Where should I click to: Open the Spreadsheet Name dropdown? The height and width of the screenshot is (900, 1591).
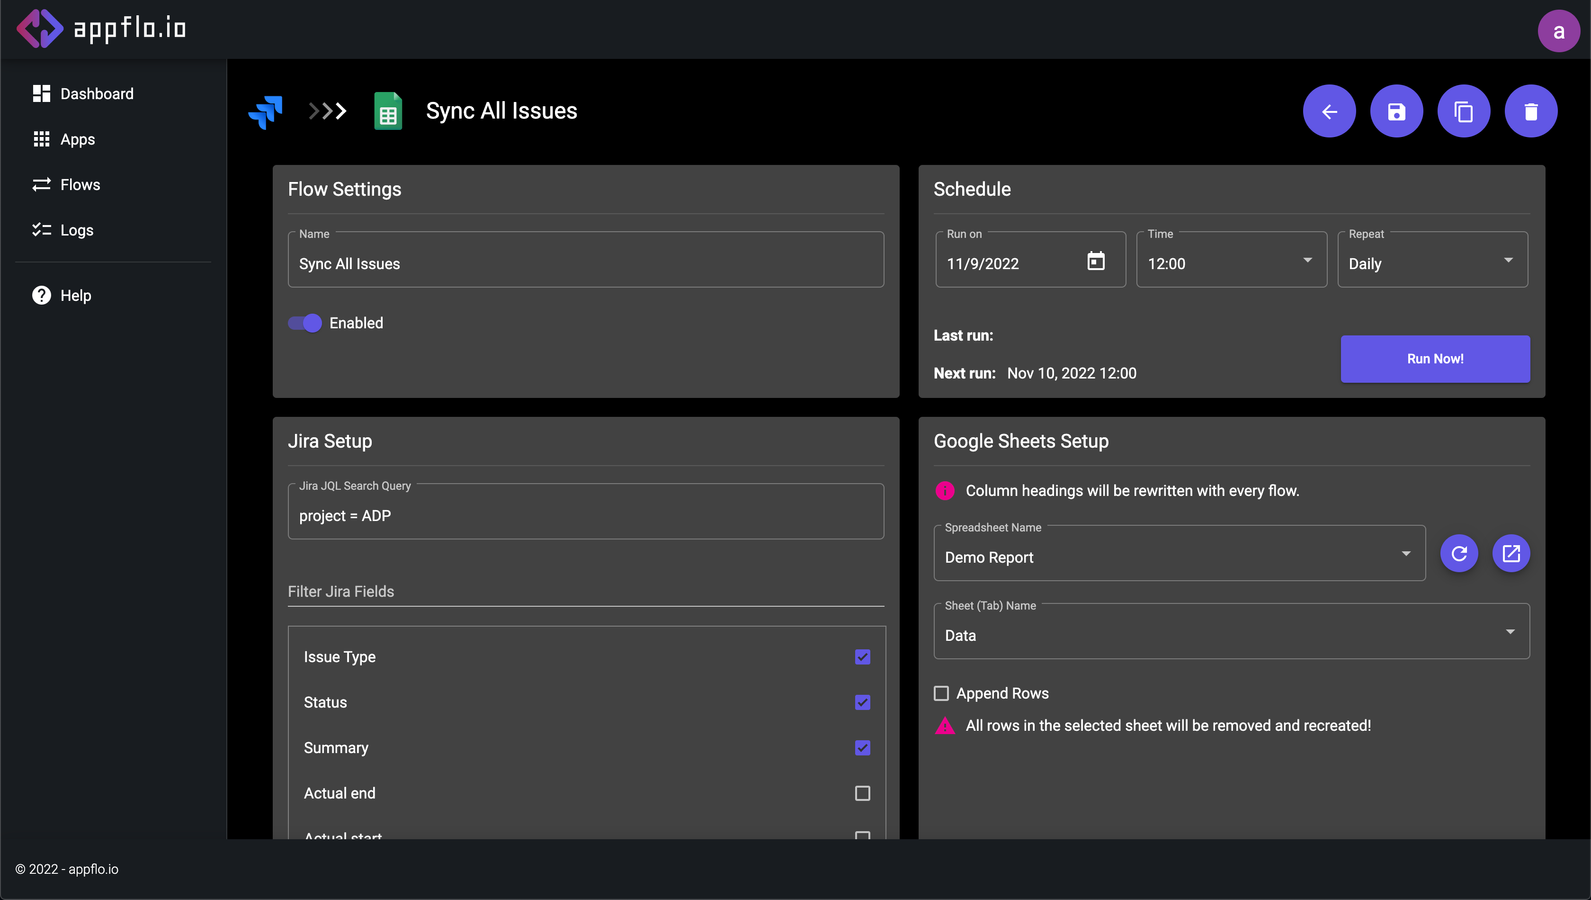tap(1179, 553)
